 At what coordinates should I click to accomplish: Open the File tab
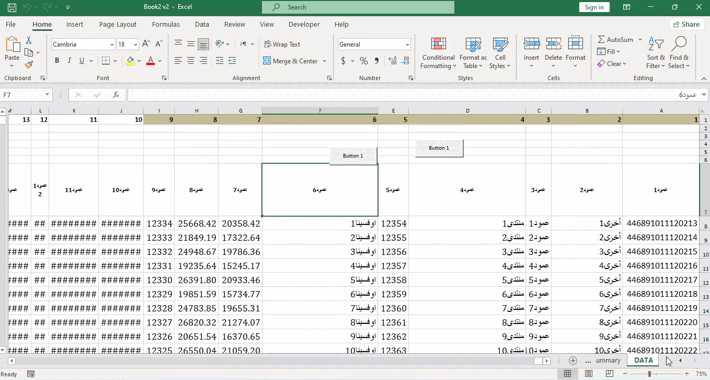10,24
